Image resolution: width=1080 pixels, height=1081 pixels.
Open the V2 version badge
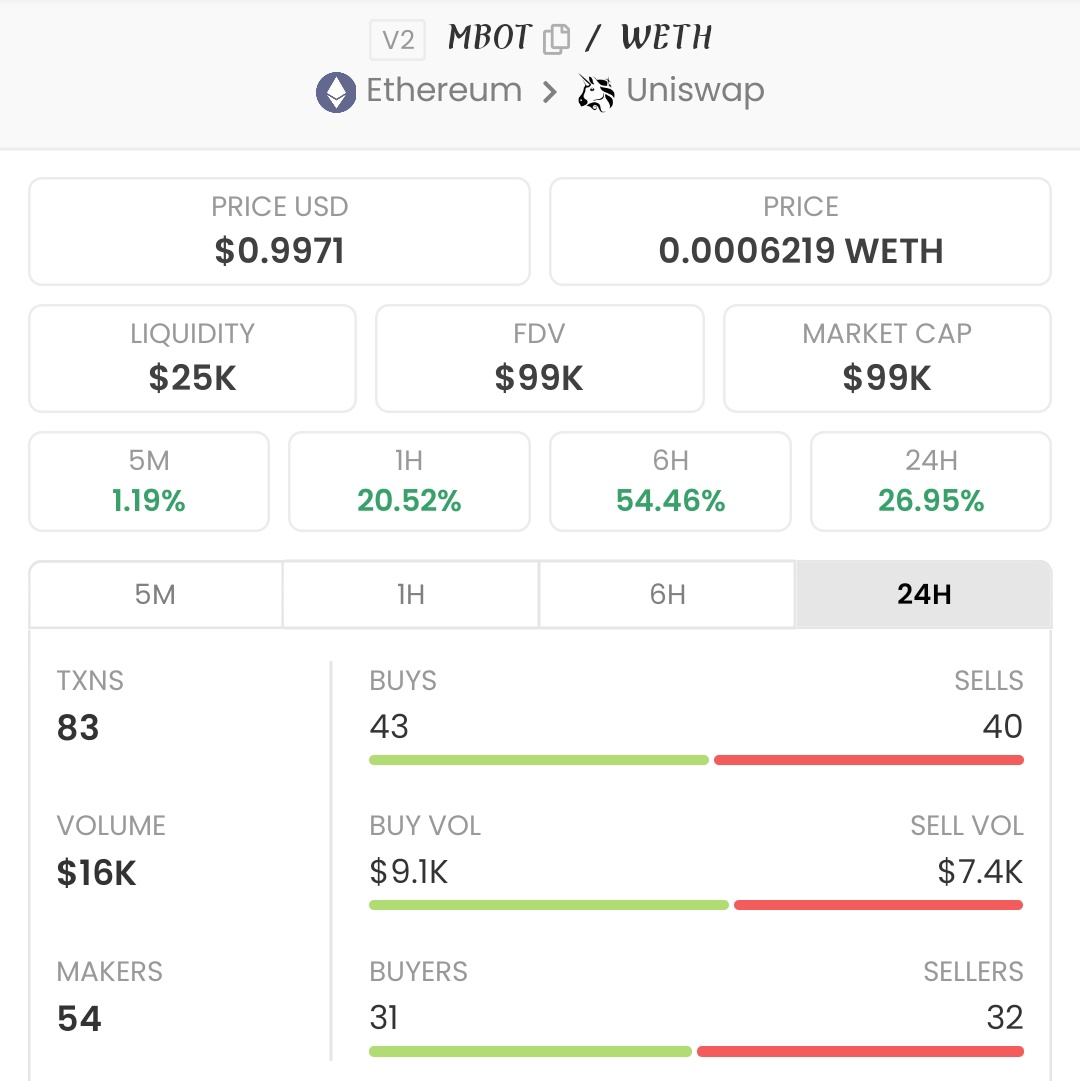click(397, 39)
